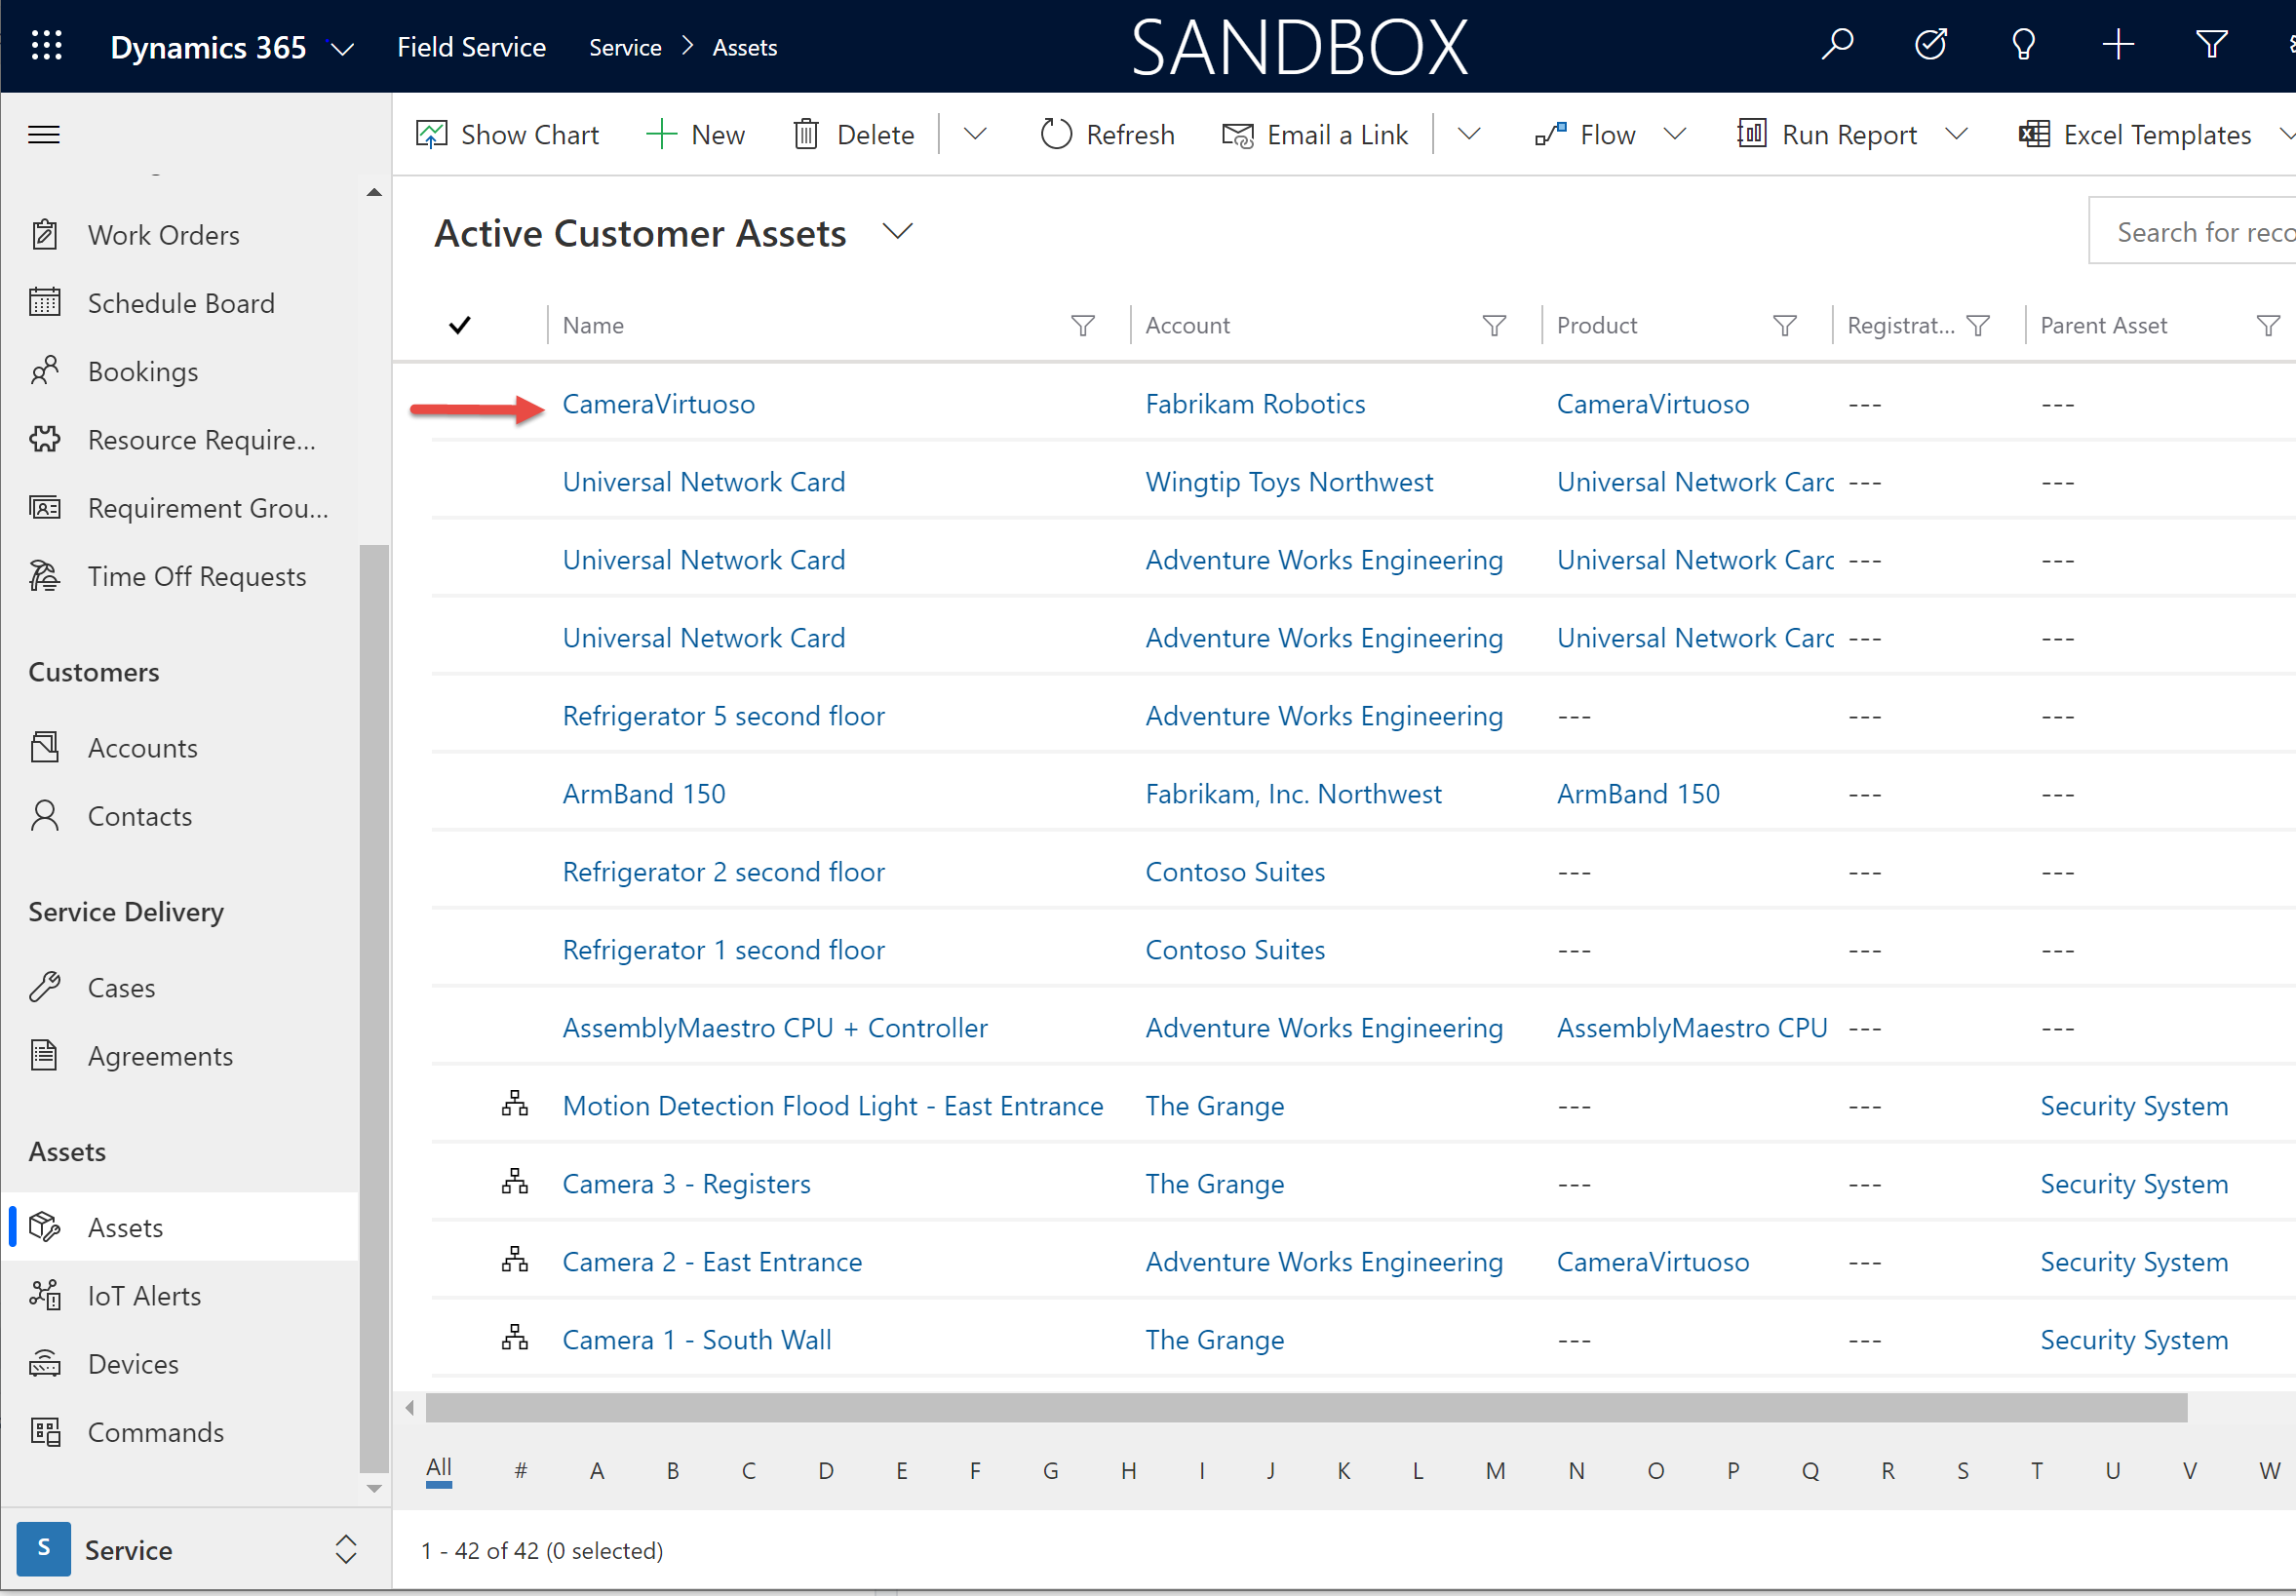The image size is (2296, 1596).
Task: Click Show Chart in the command bar
Action: [507, 134]
